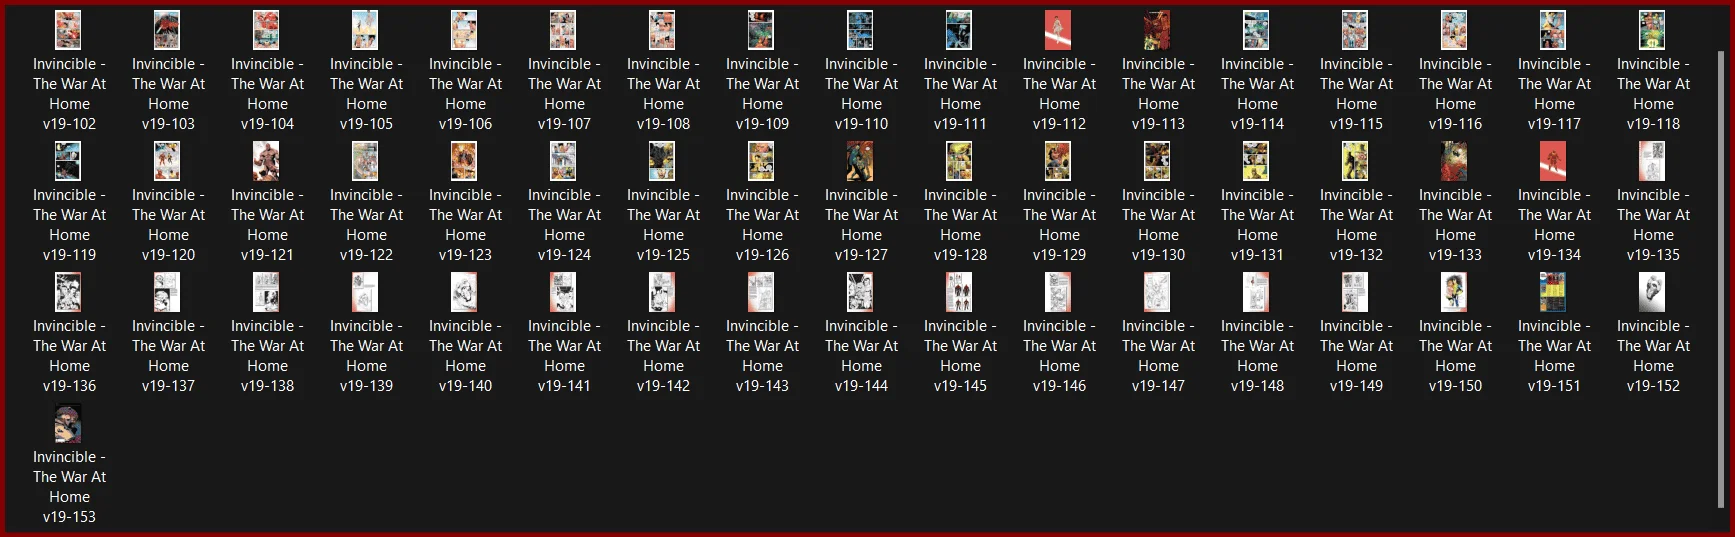The image size is (1735, 537).
Task: Click filename text ending v19-153
Action: click(x=69, y=487)
